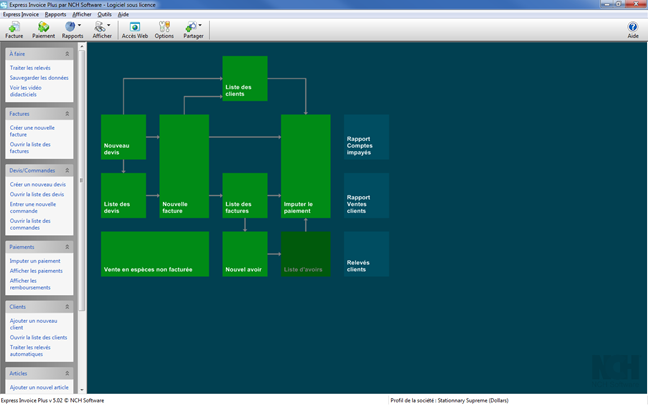Screen dimensions: 648x405
Task: Click the Profil de la société status text
Action: tap(449, 400)
